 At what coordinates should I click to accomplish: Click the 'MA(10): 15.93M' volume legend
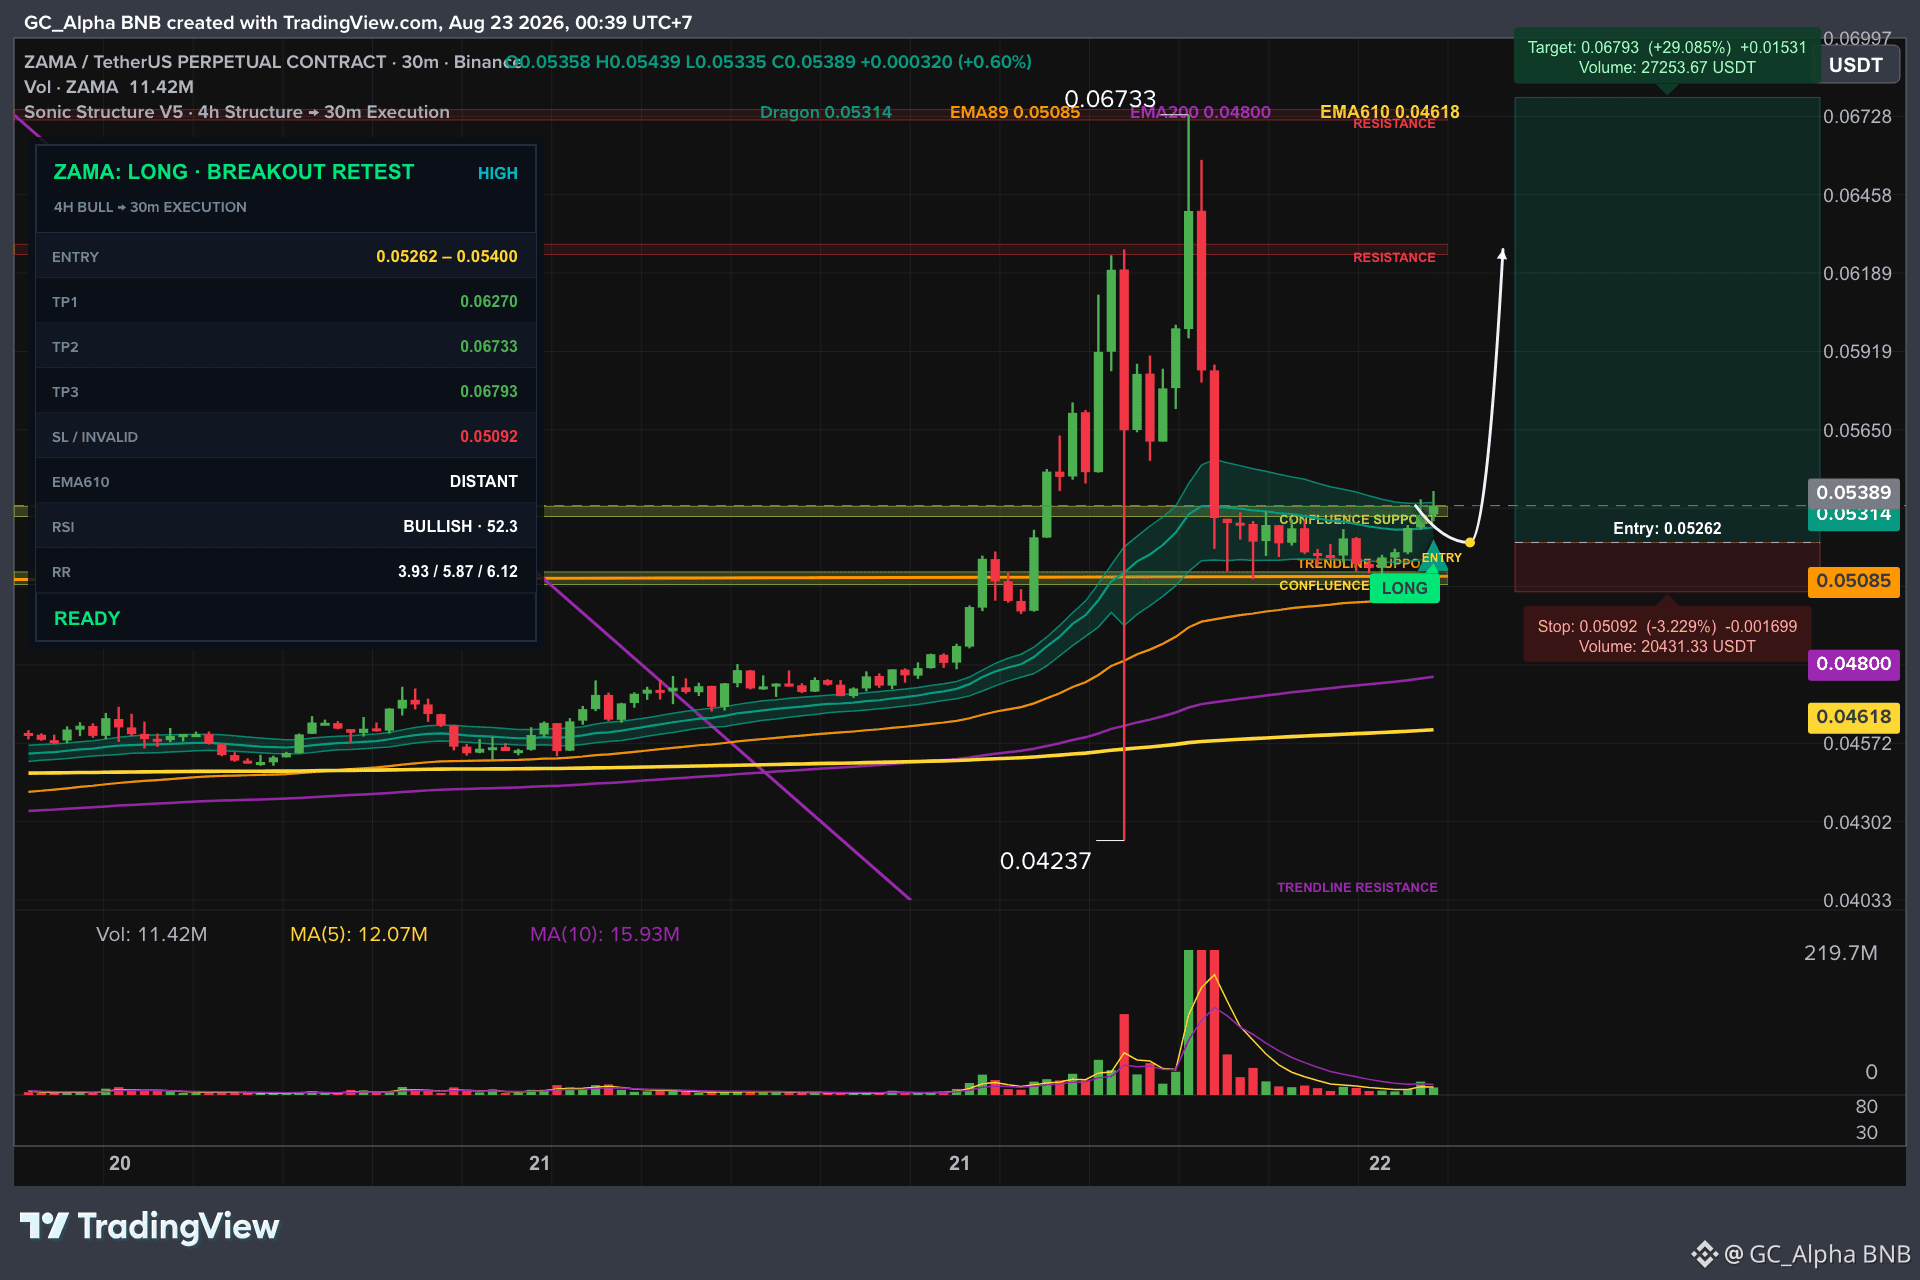tap(604, 934)
